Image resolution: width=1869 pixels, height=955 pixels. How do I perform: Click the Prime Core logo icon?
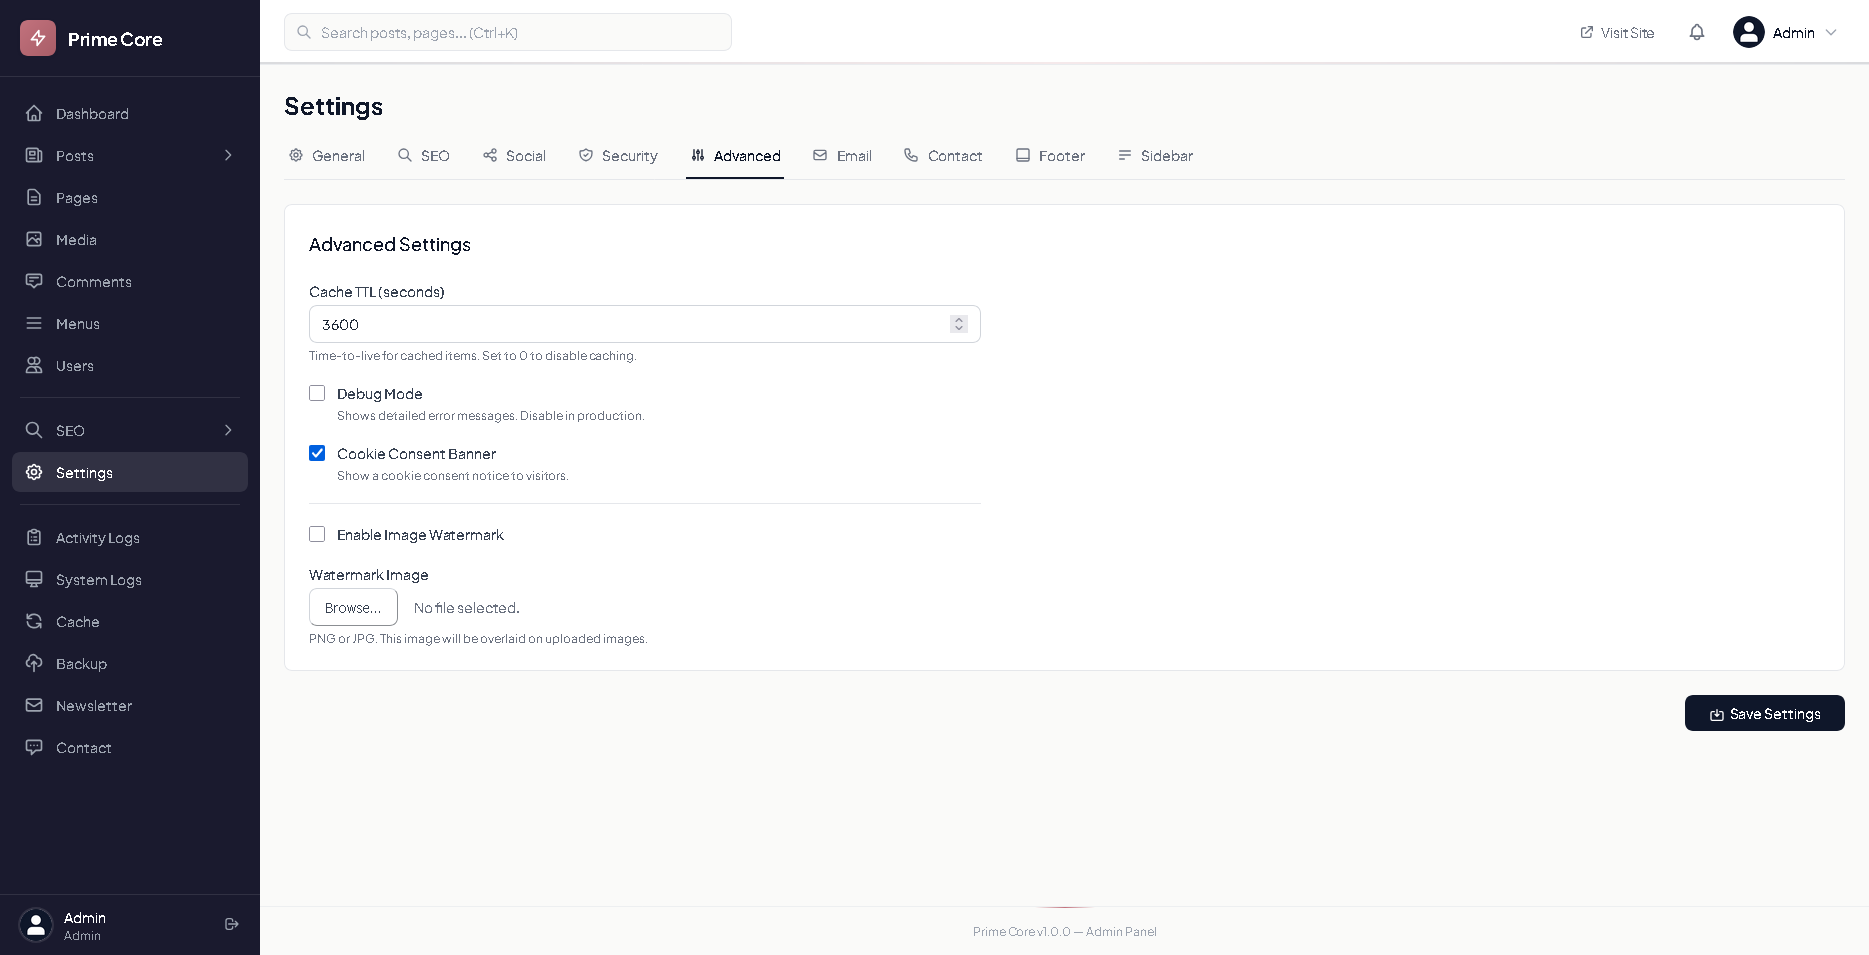tap(38, 39)
